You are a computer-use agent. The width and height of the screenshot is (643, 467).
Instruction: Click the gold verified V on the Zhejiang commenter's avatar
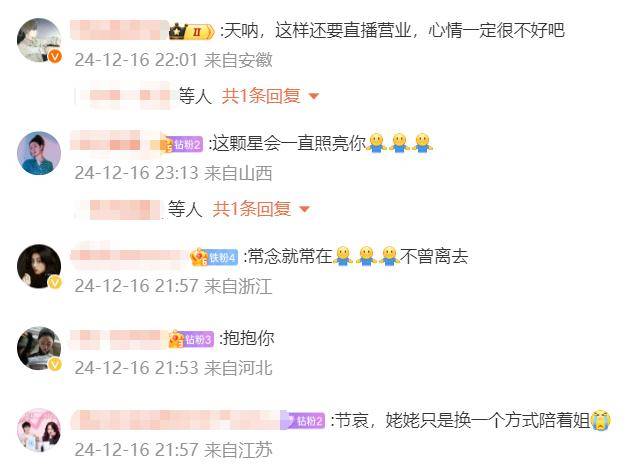point(55,282)
